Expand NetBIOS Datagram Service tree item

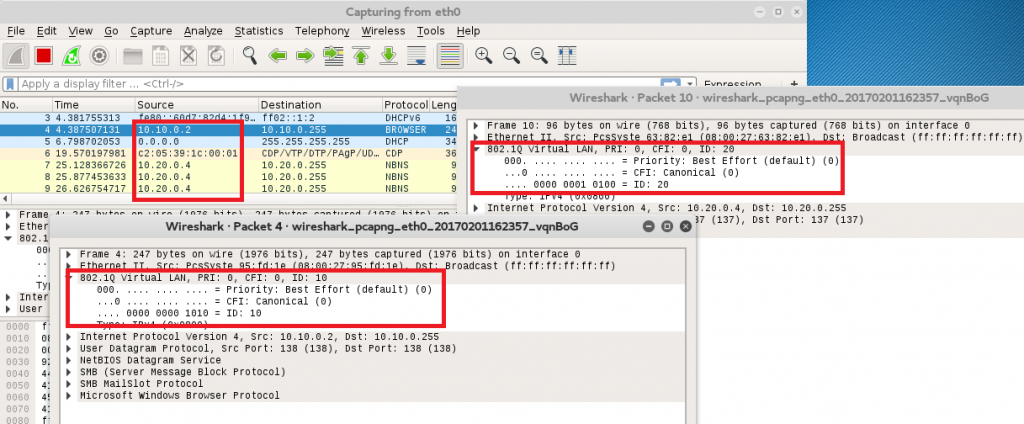coord(71,360)
